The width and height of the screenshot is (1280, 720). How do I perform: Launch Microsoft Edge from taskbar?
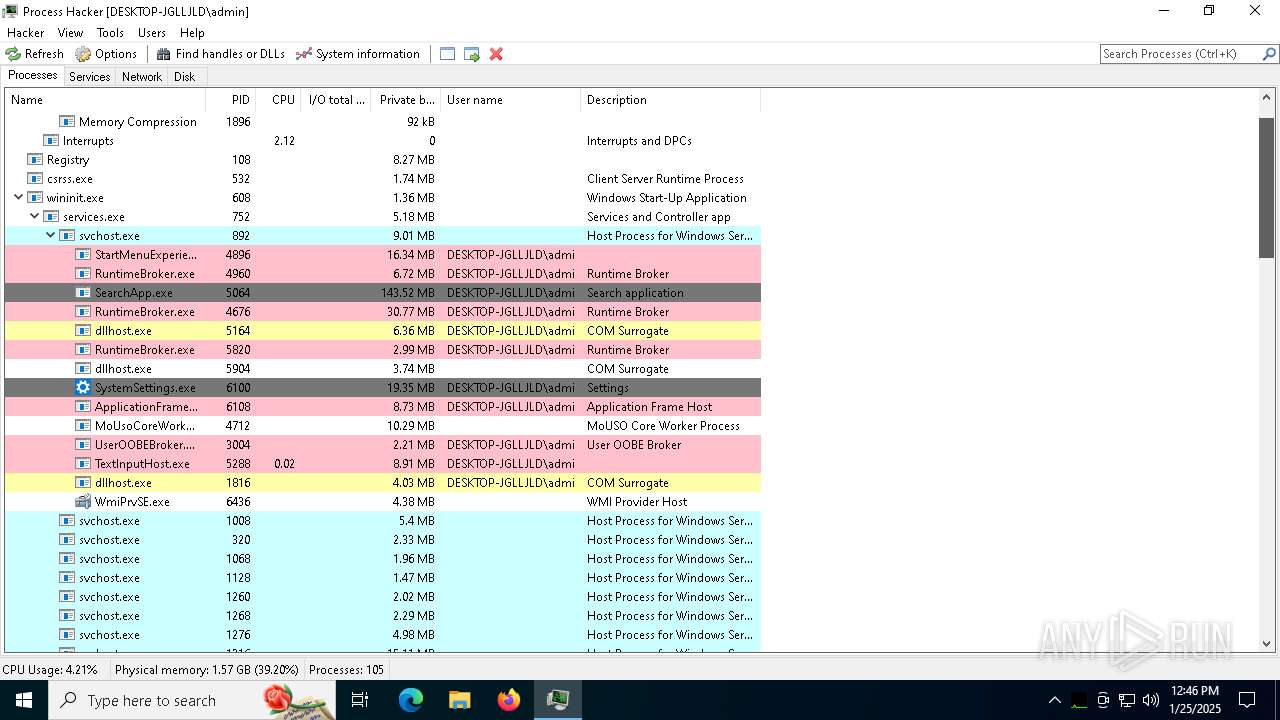pyautogui.click(x=411, y=700)
